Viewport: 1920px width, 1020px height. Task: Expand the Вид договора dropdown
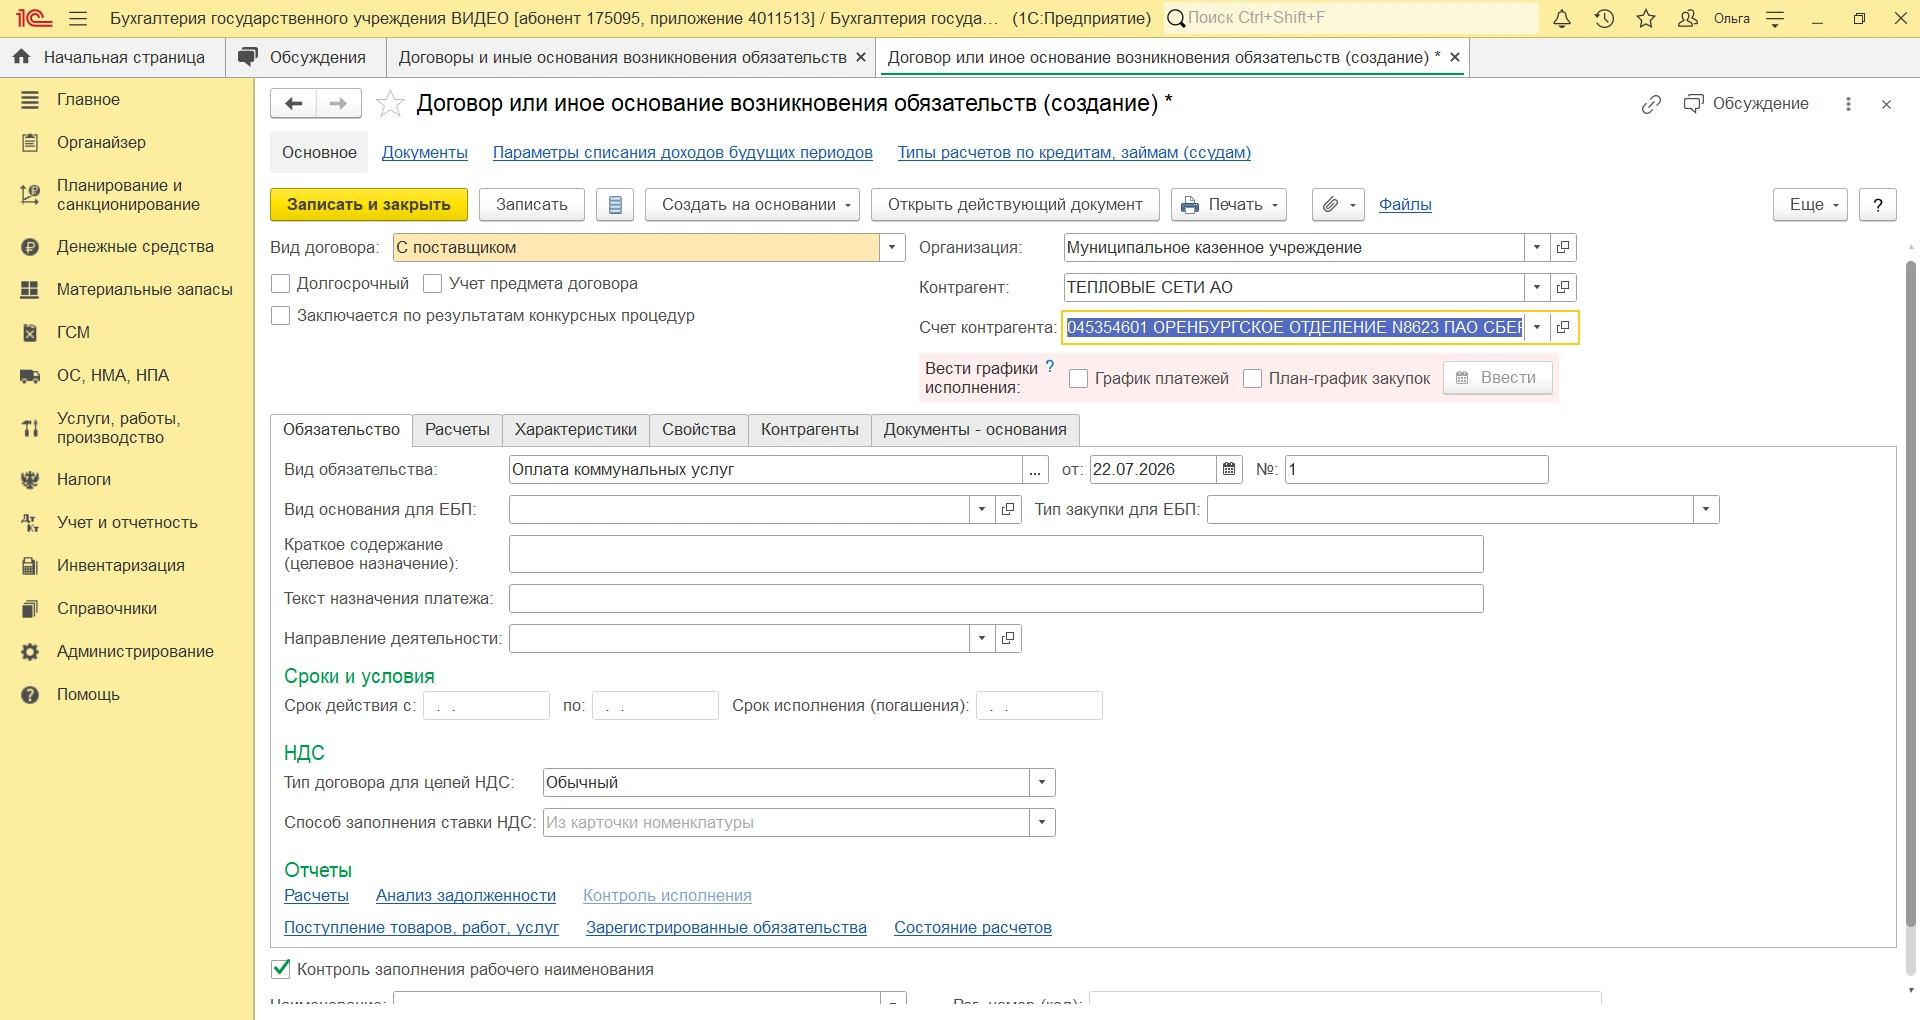(892, 247)
